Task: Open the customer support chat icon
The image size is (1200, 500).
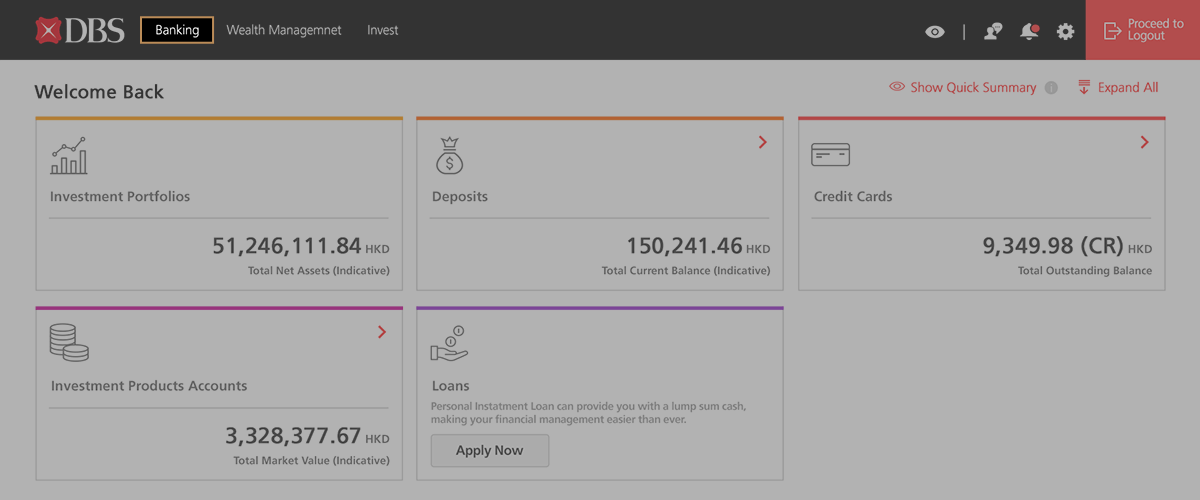Action: [992, 31]
